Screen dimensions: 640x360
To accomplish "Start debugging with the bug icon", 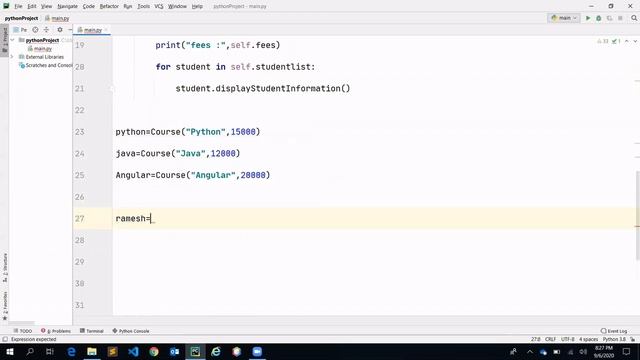I will click(x=599, y=18).
